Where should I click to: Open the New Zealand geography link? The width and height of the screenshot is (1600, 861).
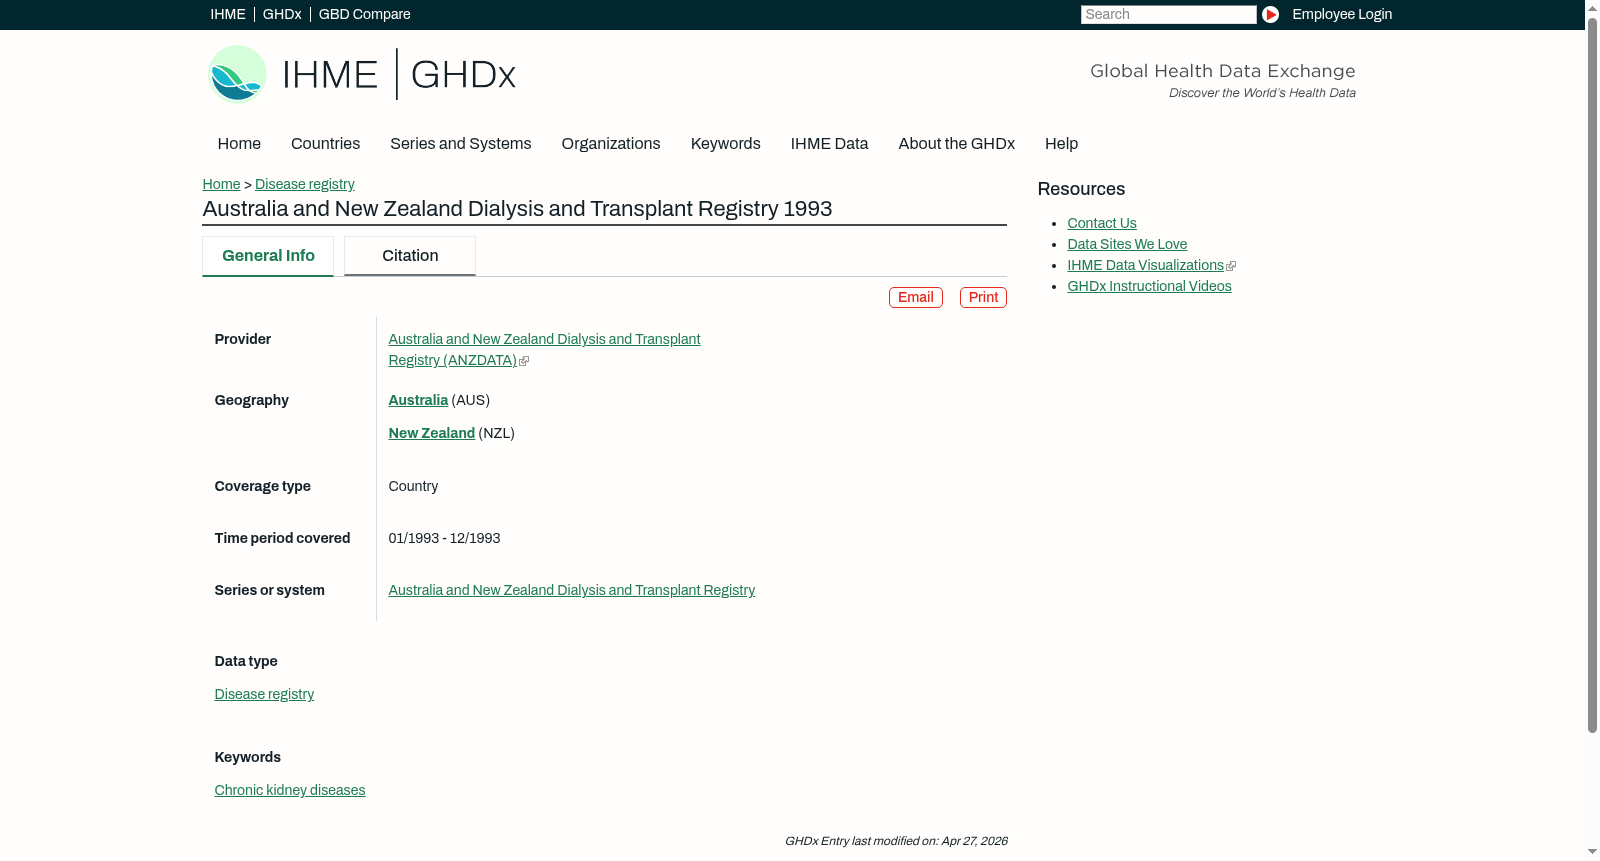click(431, 433)
